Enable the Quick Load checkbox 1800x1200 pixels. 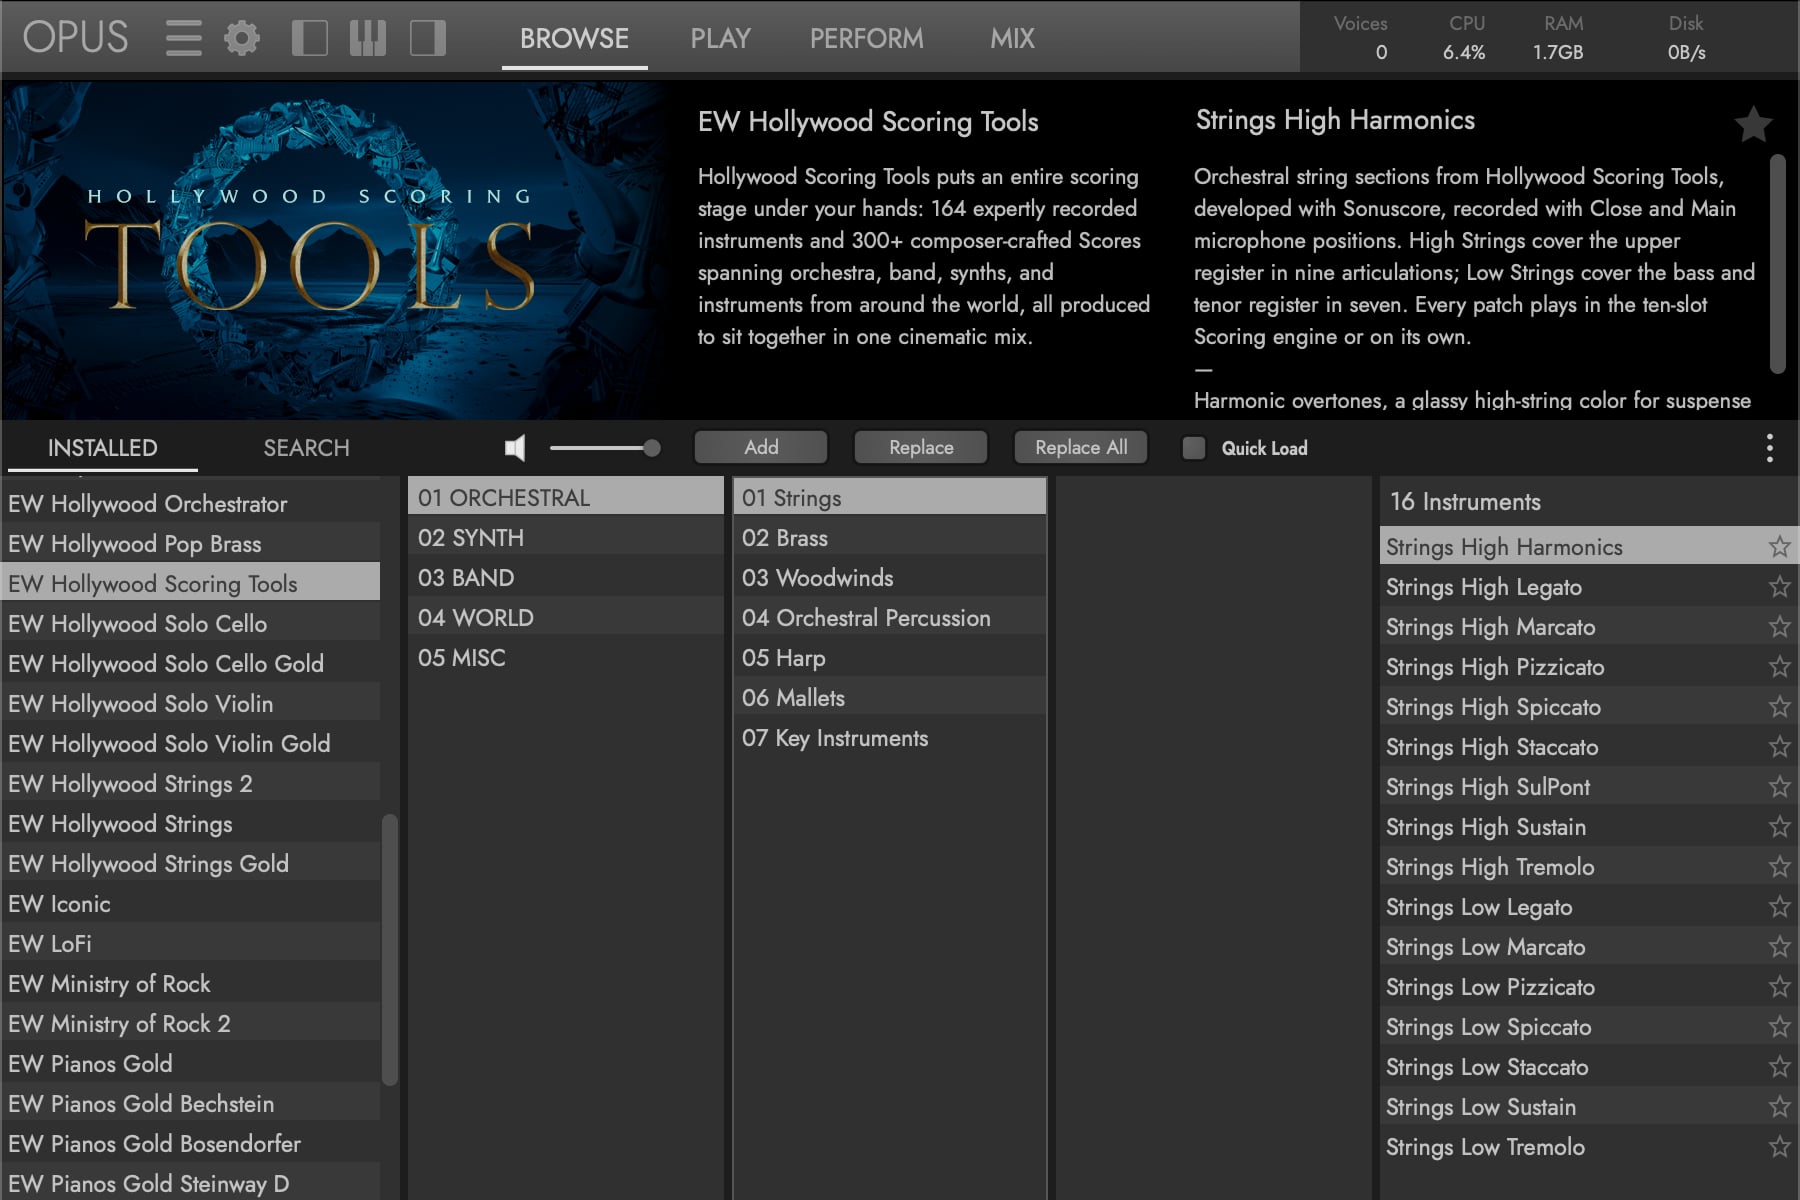coord(1193,448)
